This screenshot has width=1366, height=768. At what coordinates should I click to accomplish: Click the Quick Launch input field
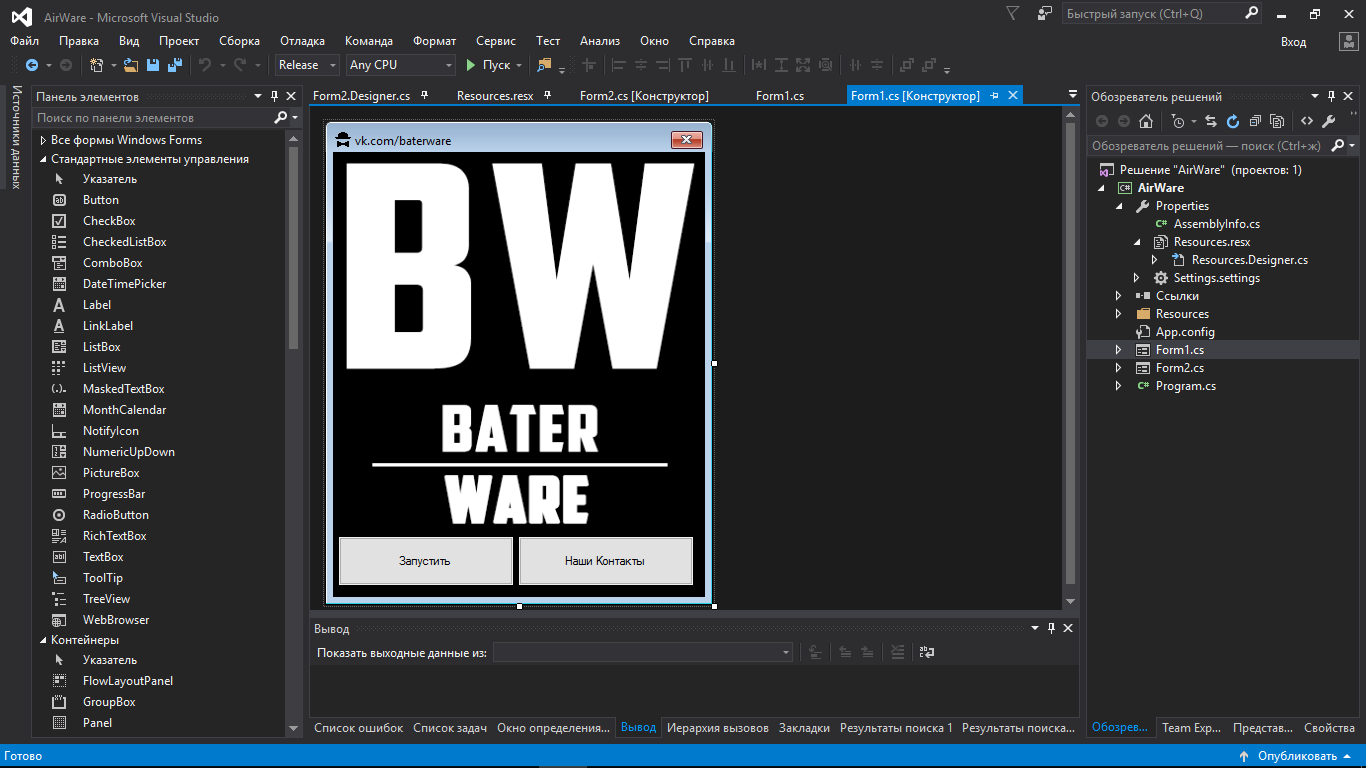click(x=1152, y=14)
